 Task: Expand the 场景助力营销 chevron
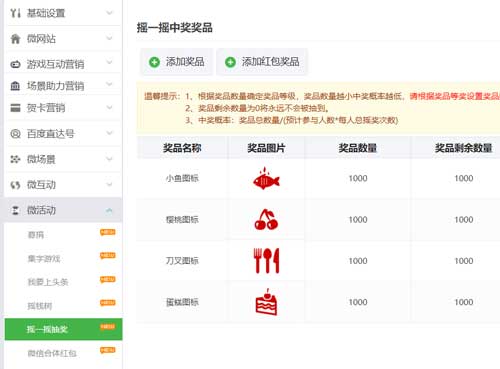[109, 84]
